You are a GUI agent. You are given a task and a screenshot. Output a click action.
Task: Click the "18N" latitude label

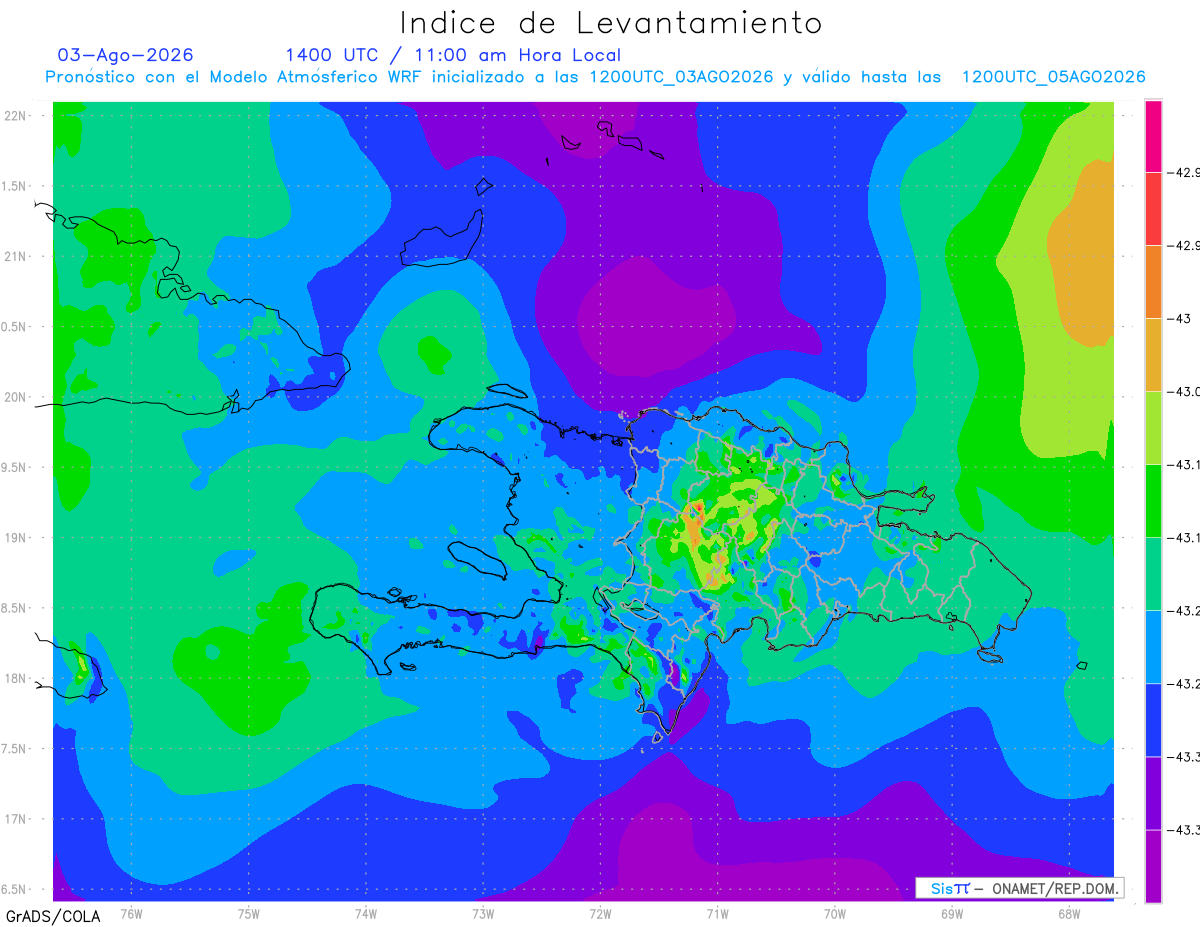(17, 678)
